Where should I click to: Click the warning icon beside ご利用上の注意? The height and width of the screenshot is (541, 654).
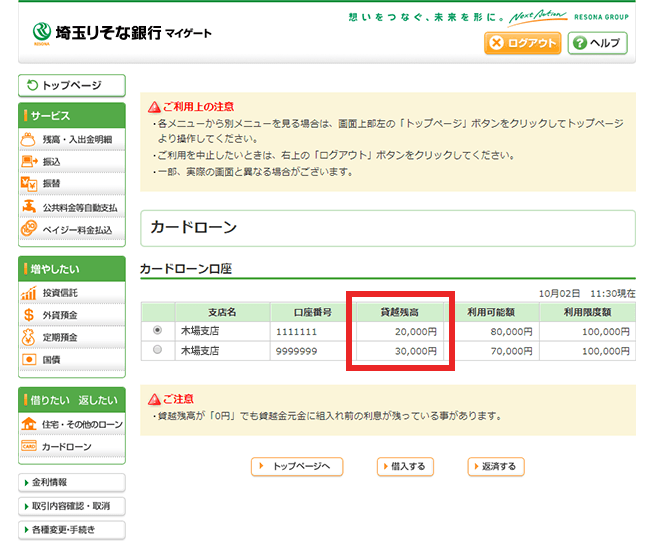[x=154, y=107]
